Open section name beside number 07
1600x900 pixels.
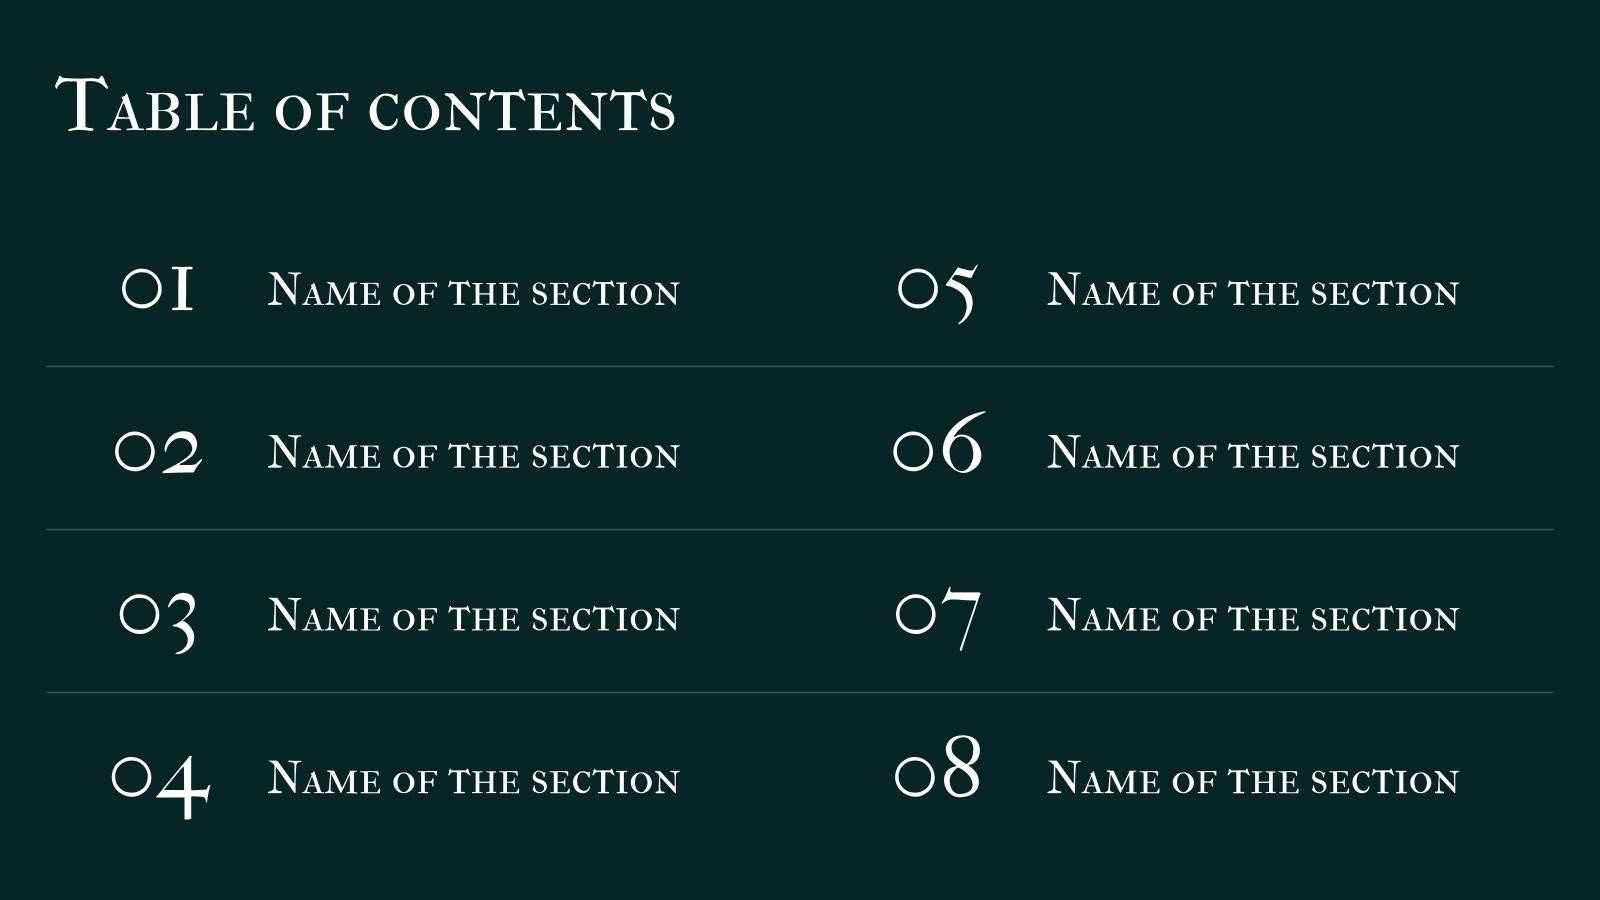tap(1253, 616)
